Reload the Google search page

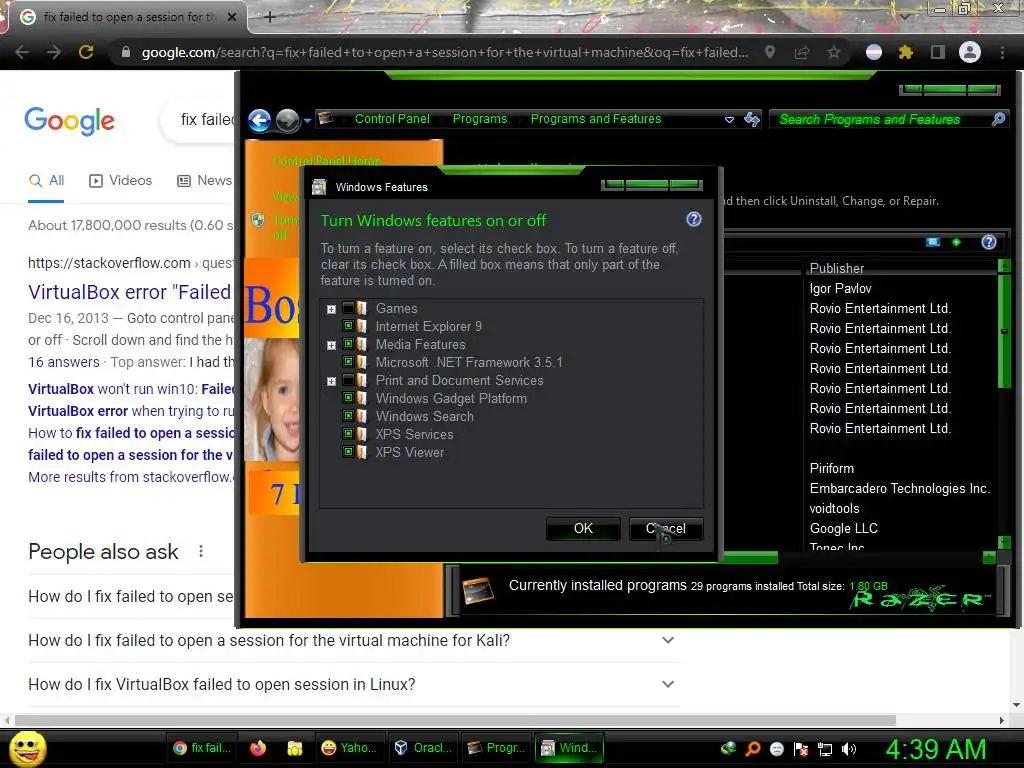[86, 52]
